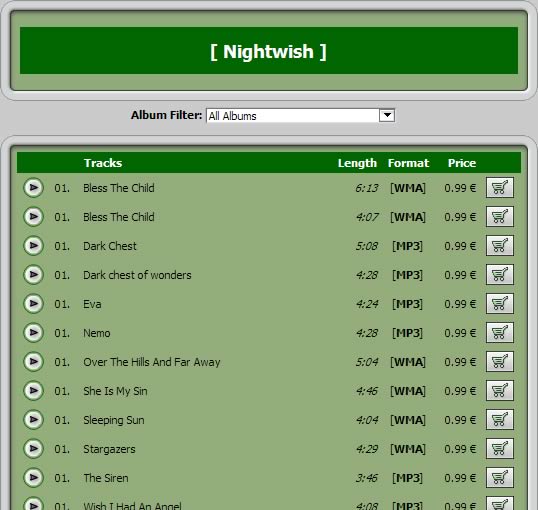The image size is (538, 510).
Task: Select the Eva track title
Action: [92, 304]
